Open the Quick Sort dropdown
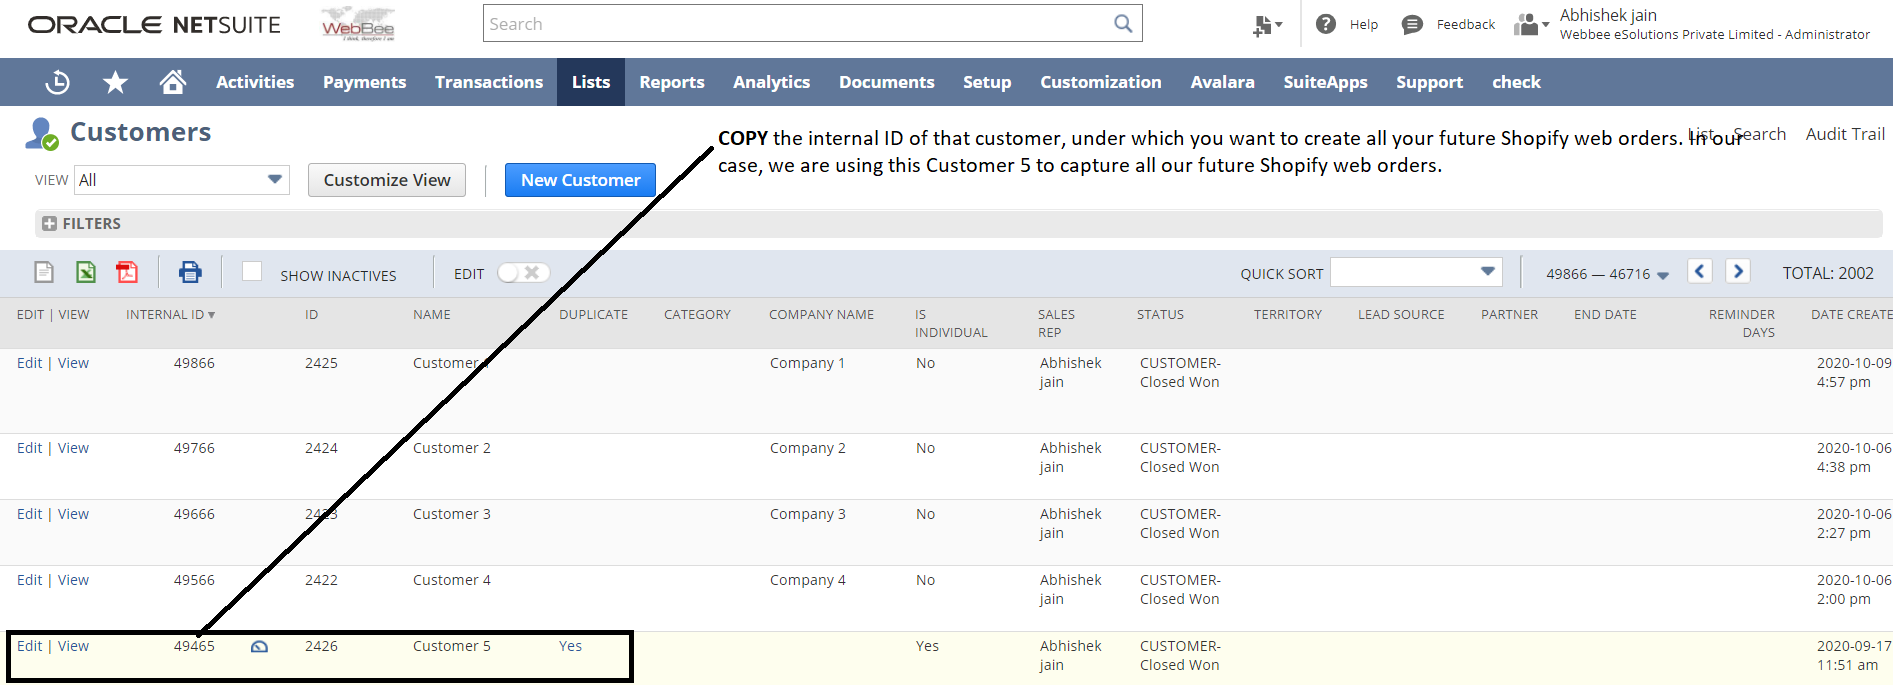 click(x=1416, y=272)
